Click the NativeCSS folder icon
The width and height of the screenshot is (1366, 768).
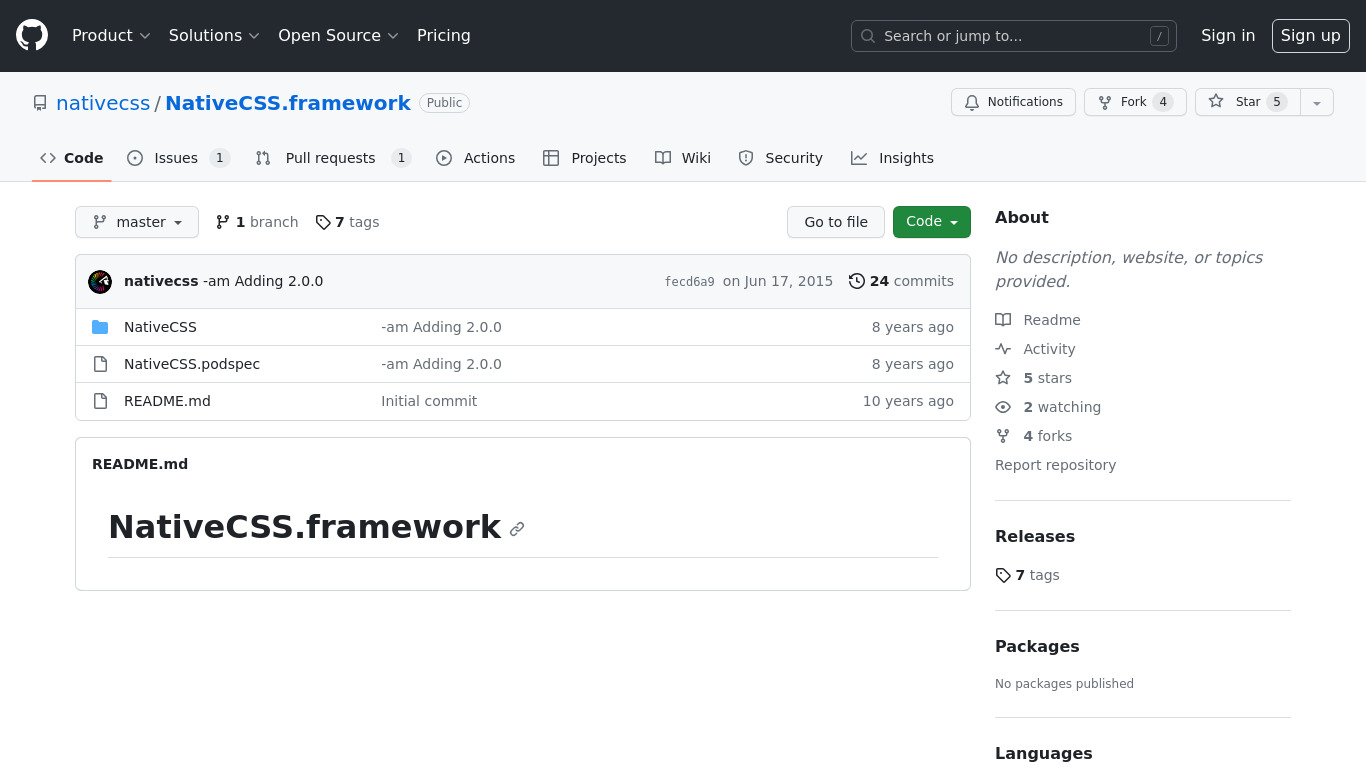[100, 327]
